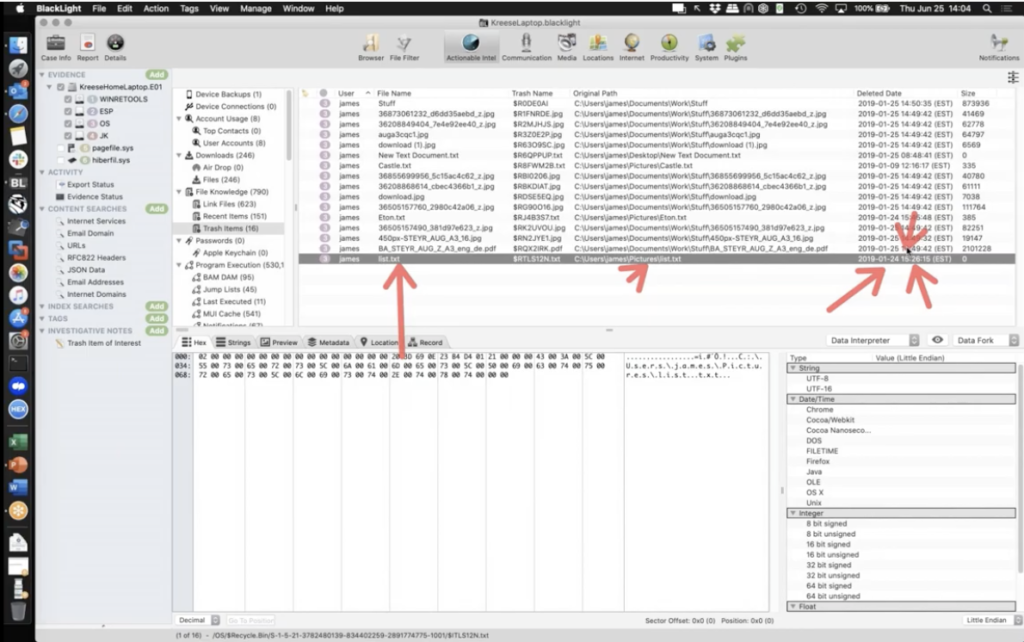Image resolution: width=1024 pixels, height=642 pixels.
Task: Collapse the ACTIVITY section
Action: coord(42,172)
